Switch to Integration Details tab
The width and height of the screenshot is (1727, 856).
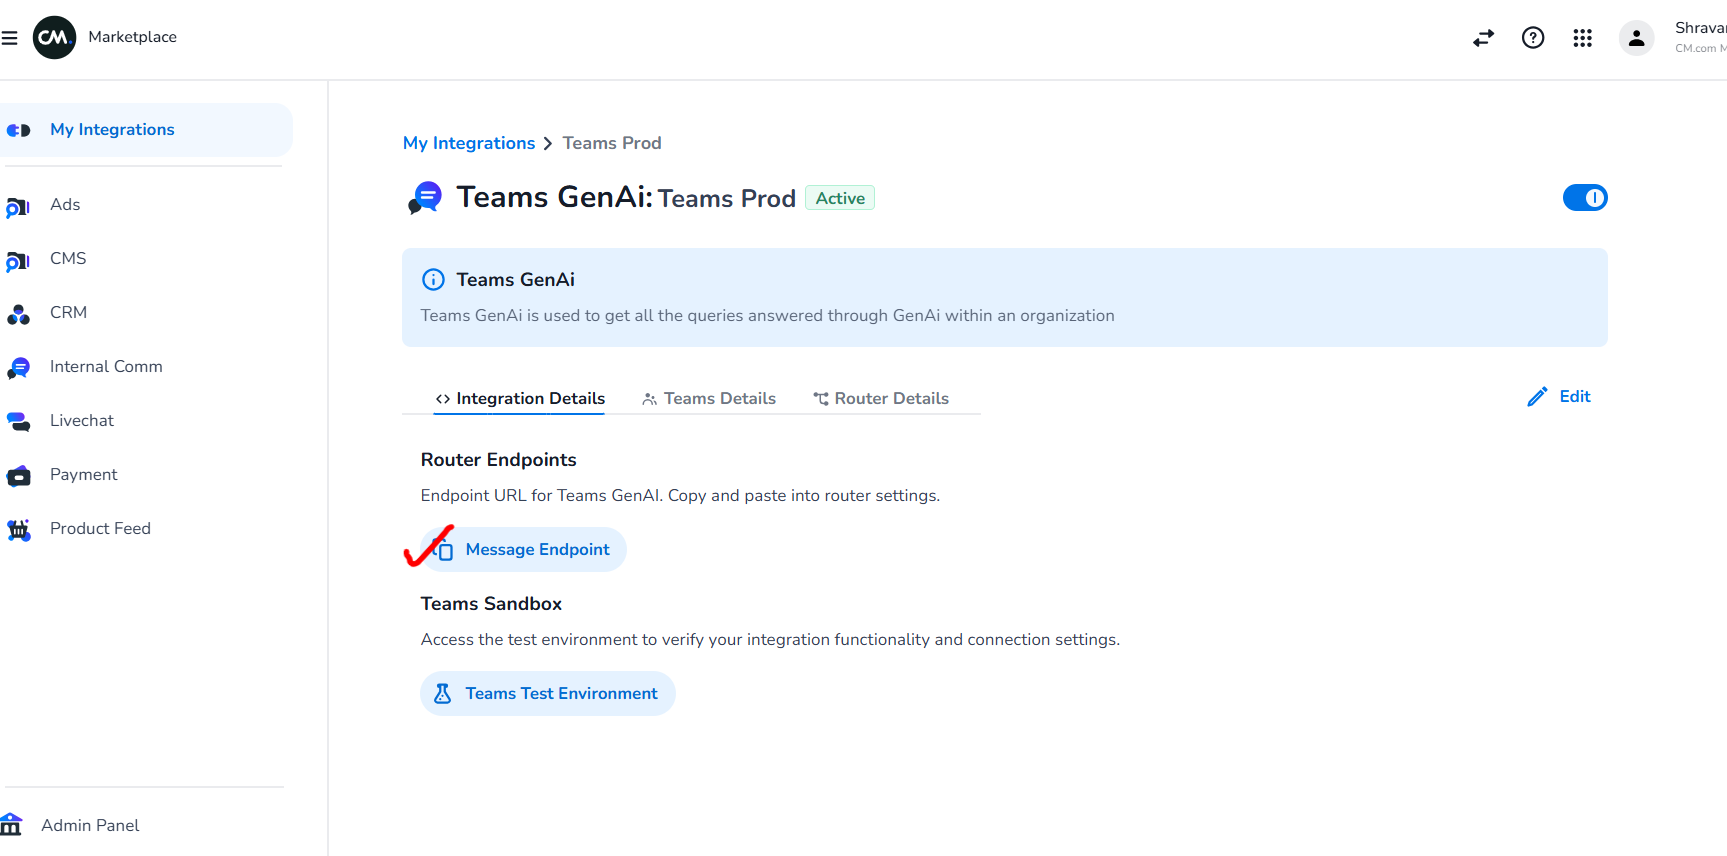[x=520, y=399]
